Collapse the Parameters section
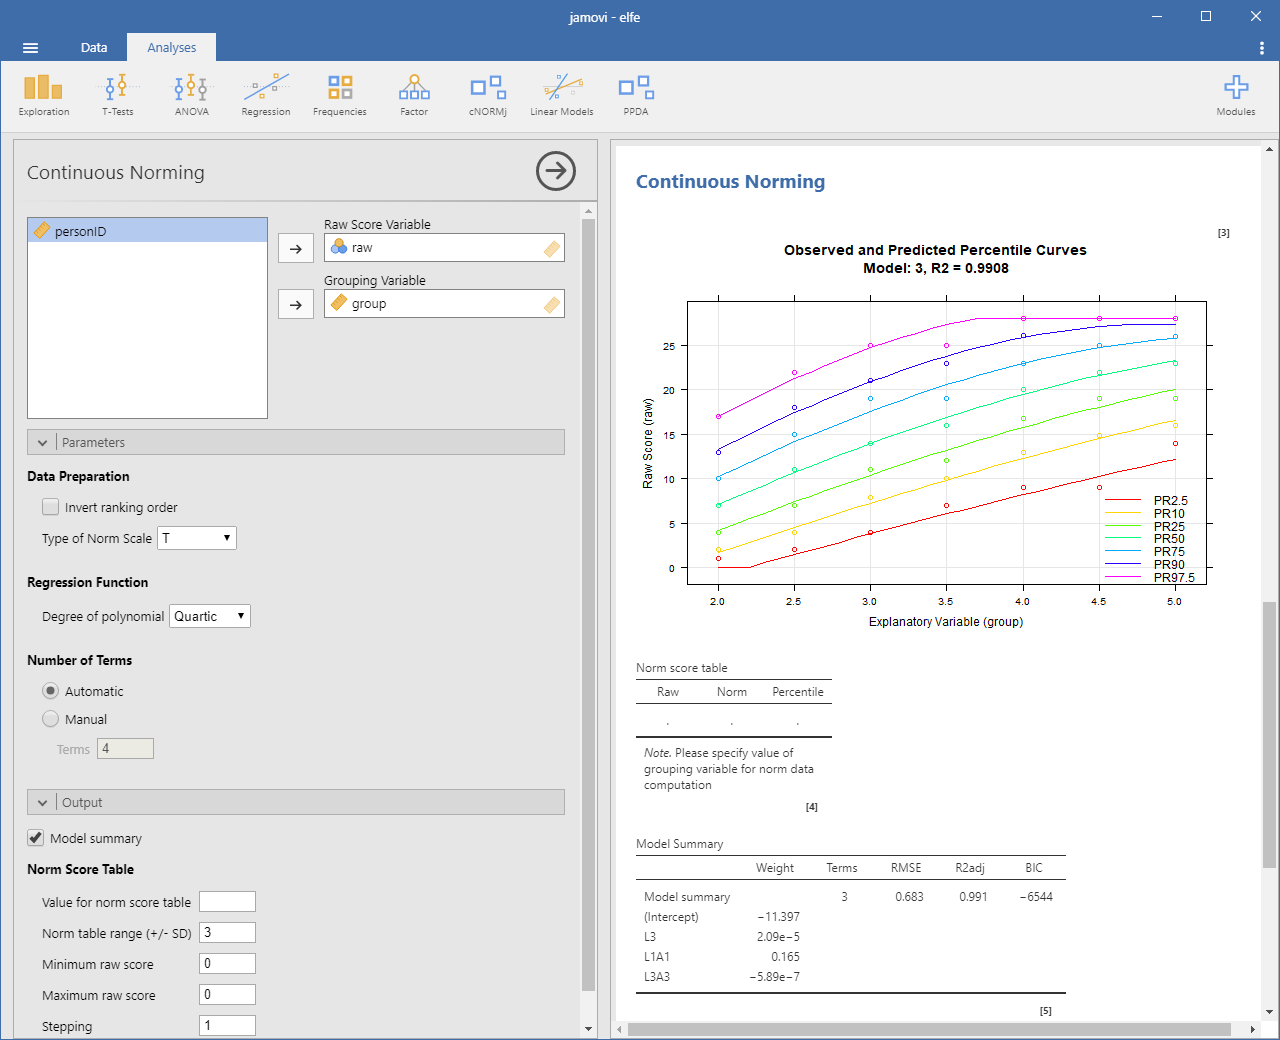 pos(42,442)
